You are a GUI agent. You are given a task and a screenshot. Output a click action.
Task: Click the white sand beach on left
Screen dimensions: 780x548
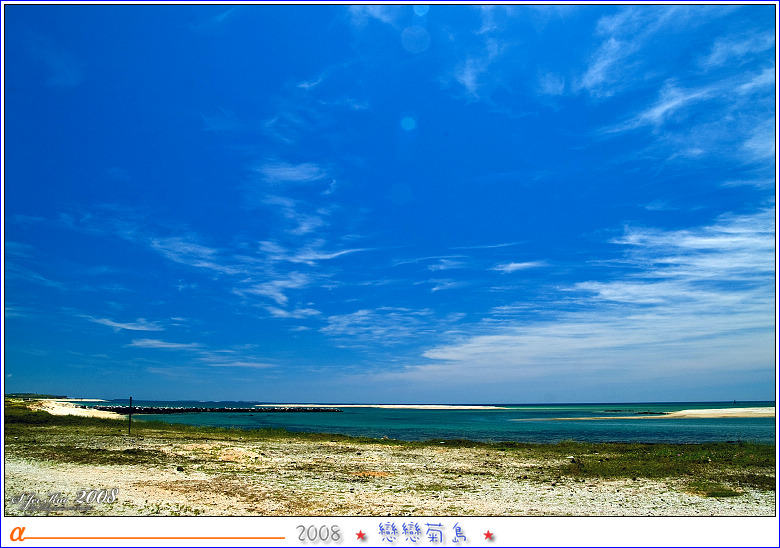click(x=72, y=408)
